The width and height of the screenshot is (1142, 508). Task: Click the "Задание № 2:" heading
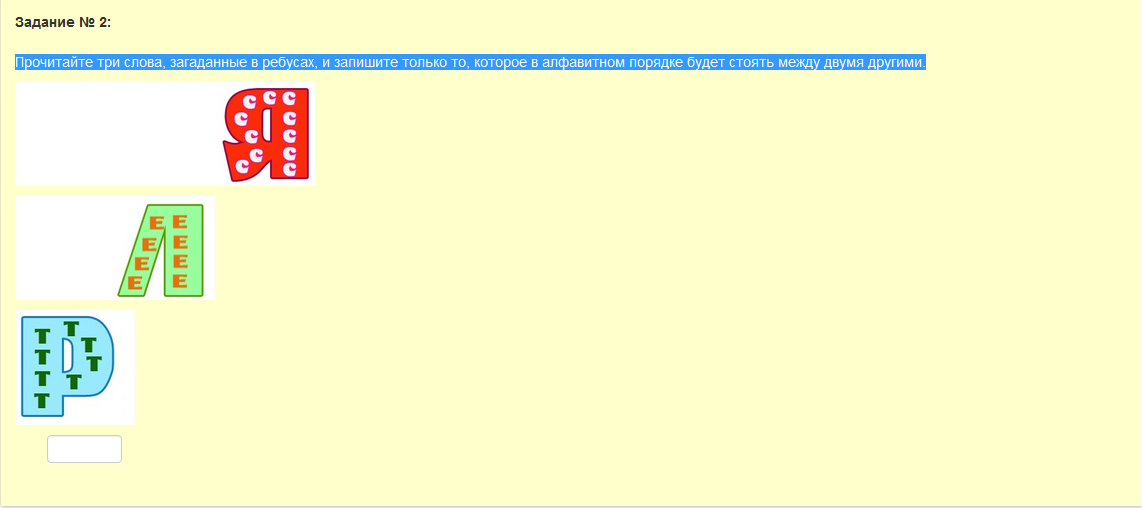tap(62, 22)
